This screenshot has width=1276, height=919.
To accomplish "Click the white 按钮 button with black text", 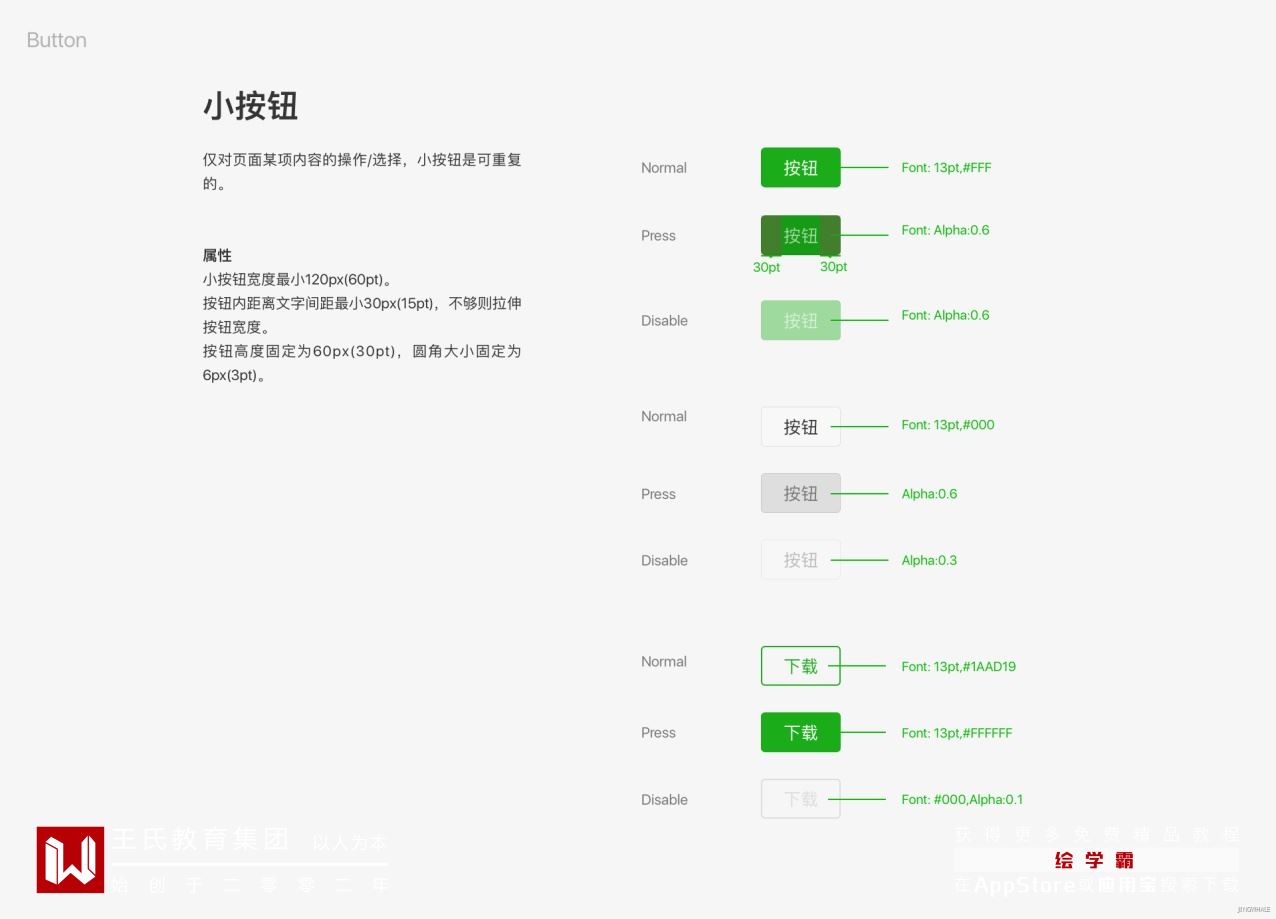I will [800, 426].
